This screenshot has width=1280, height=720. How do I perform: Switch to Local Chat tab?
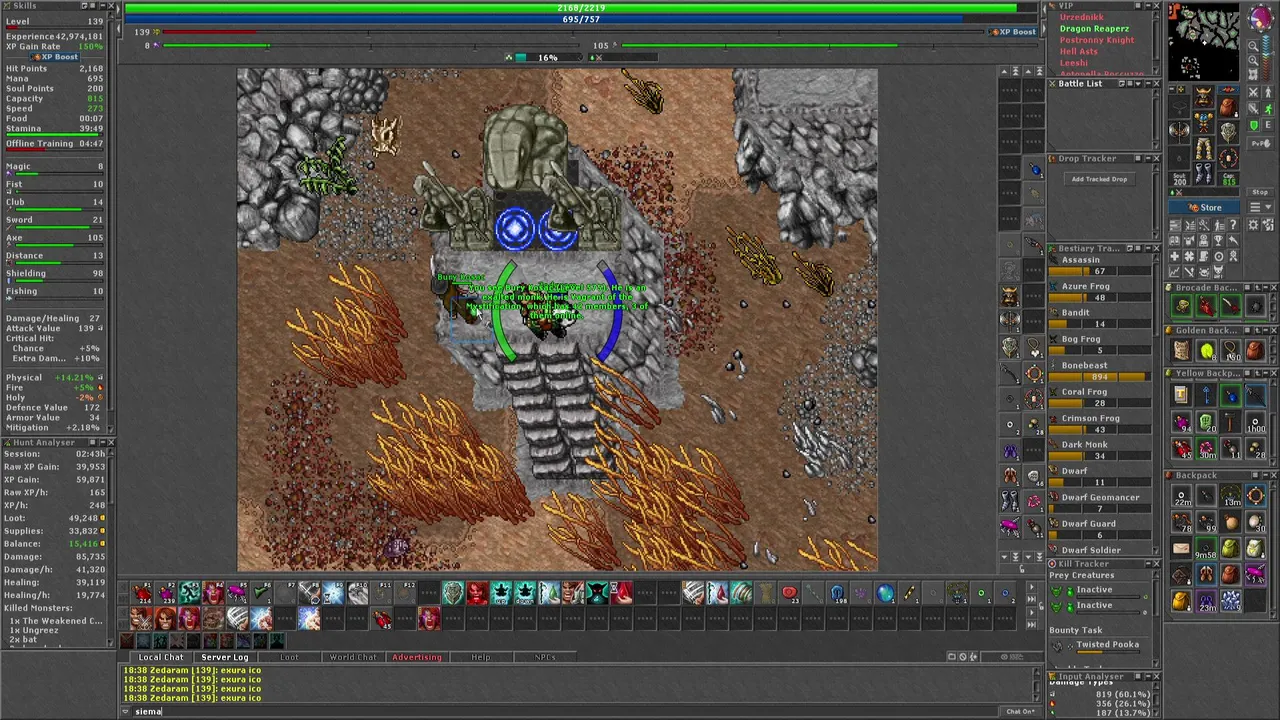(x=161, y=657)
